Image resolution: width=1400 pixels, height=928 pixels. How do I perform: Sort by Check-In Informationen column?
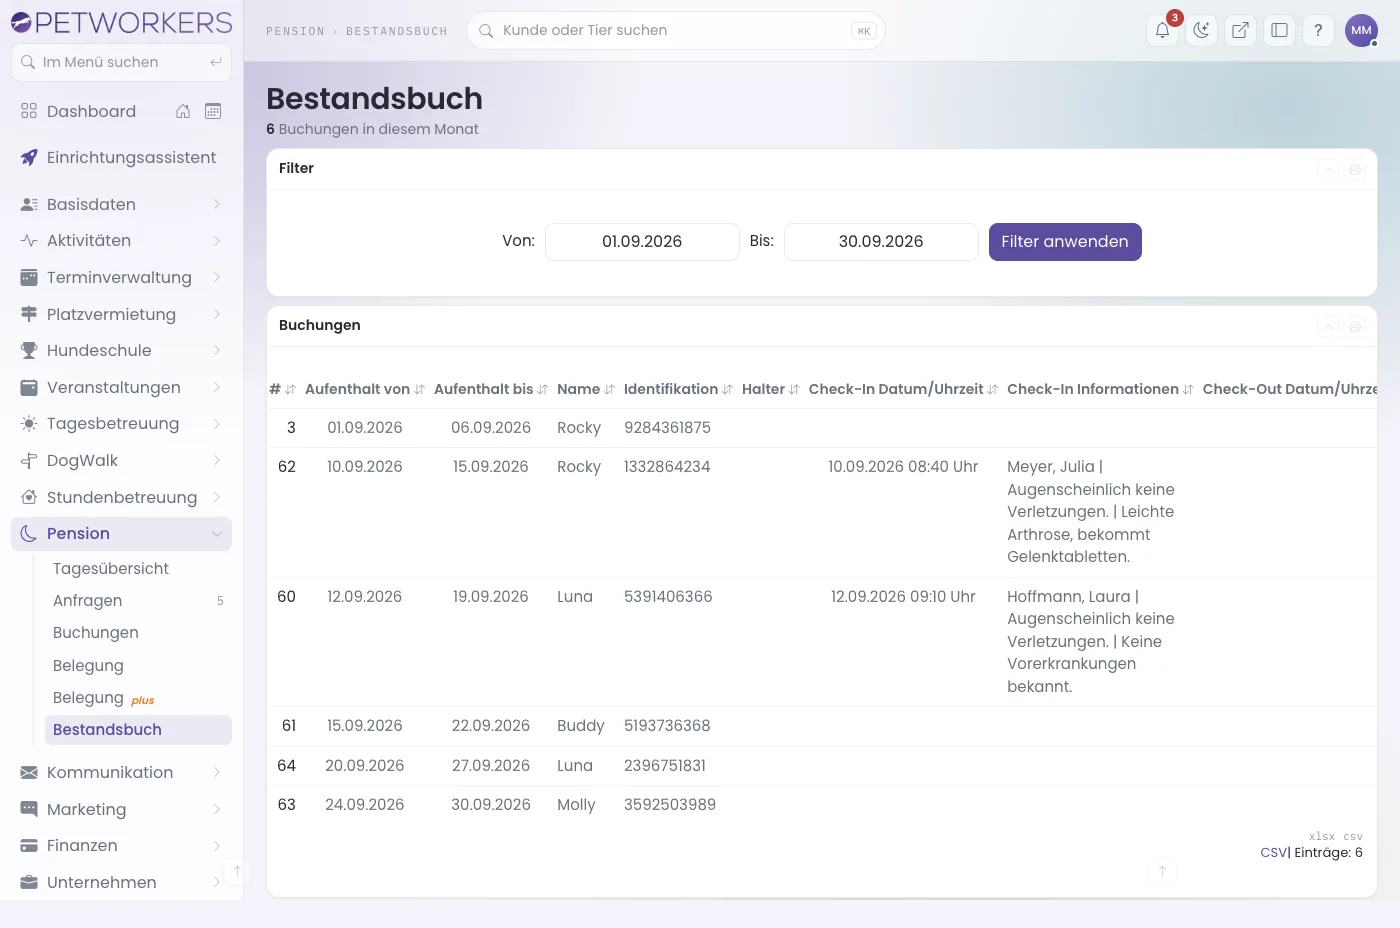[x=1100, y=389]
